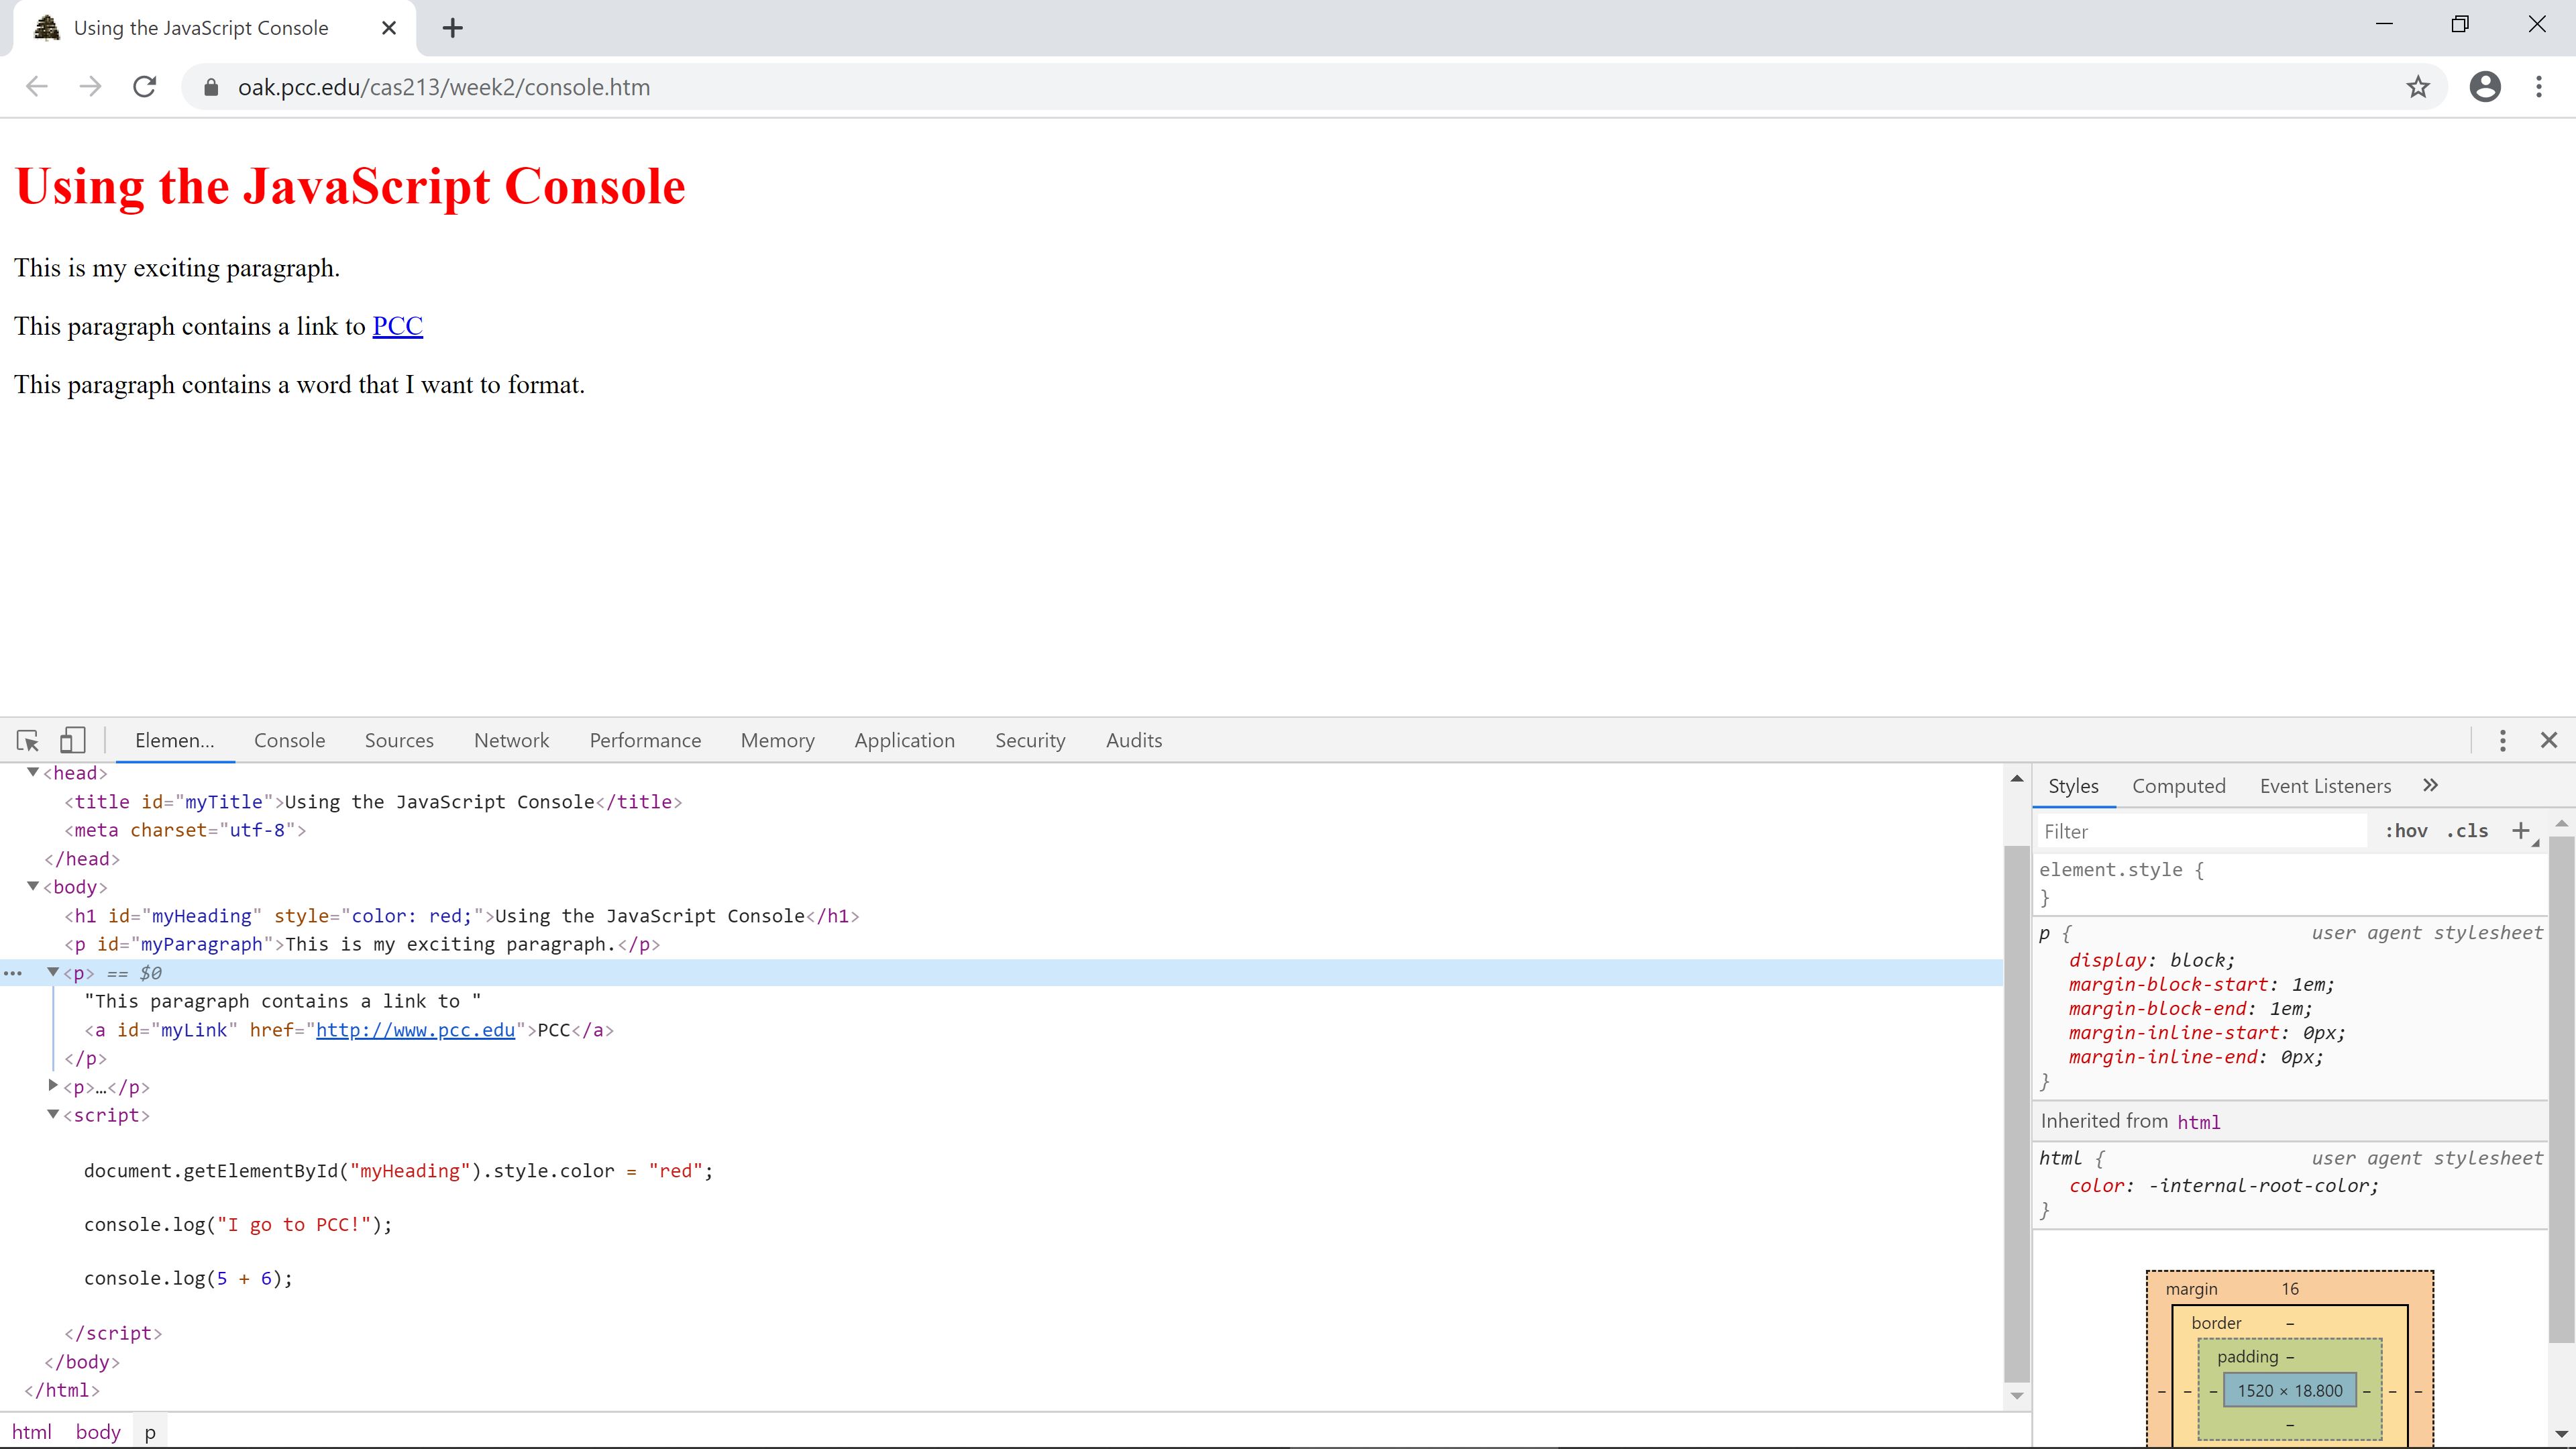Screen dimensions: 2576x1449
Task: Open the DevTools customize menu
Action: (2502, 740)
